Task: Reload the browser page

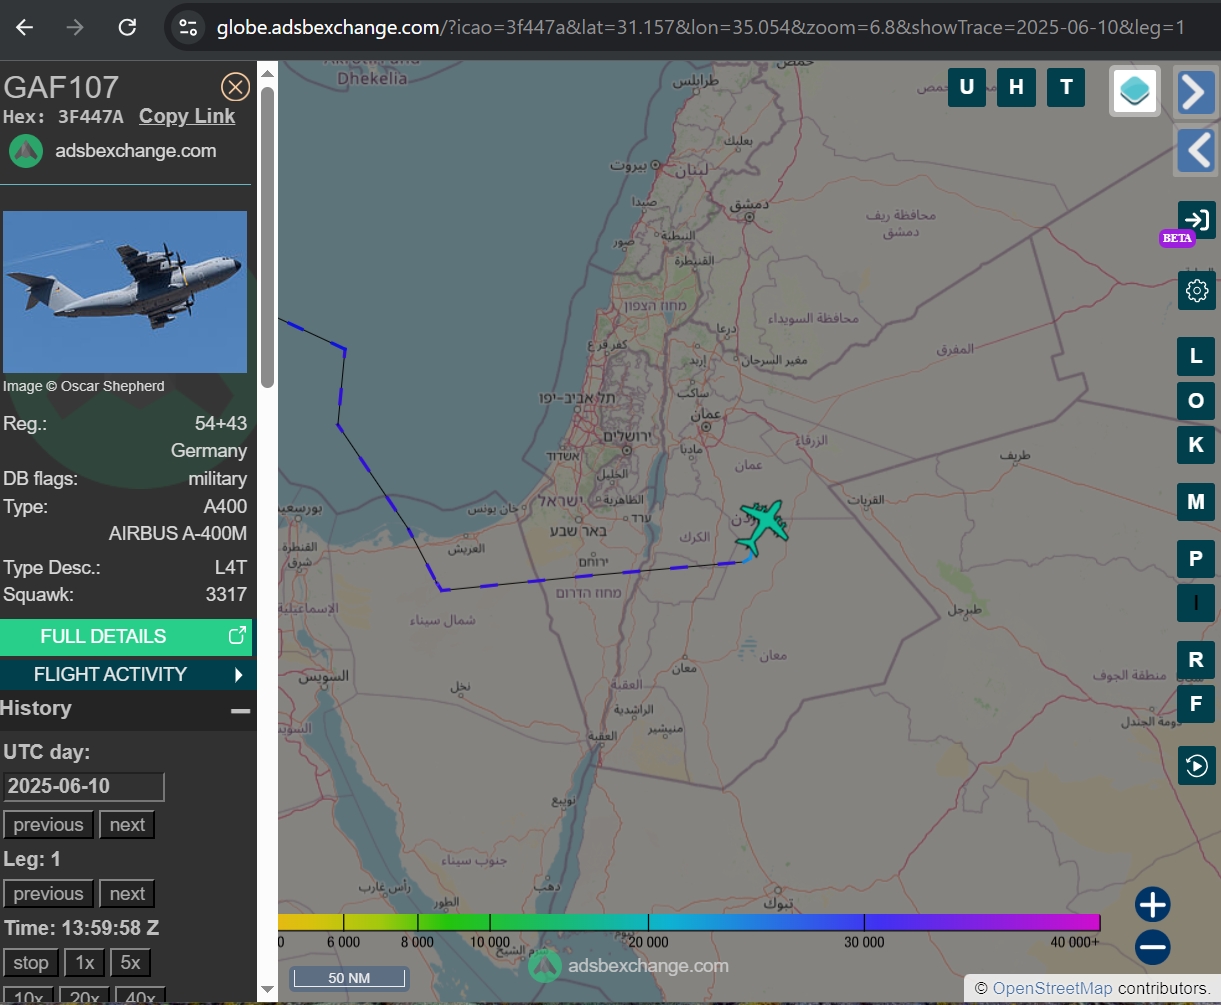Action: point(127,28)
